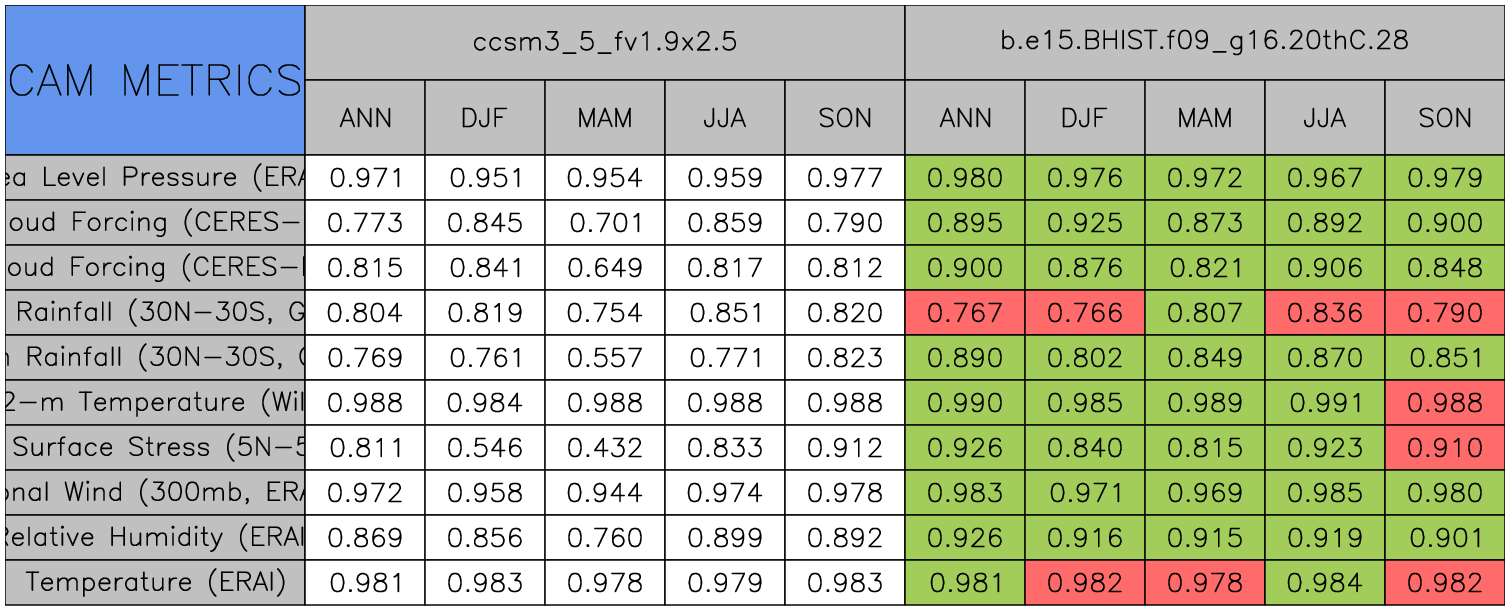The width and height of the screenshot is (1510, 611).
Task: Click the Surface Stress row label
Action: tap(155, 448)
